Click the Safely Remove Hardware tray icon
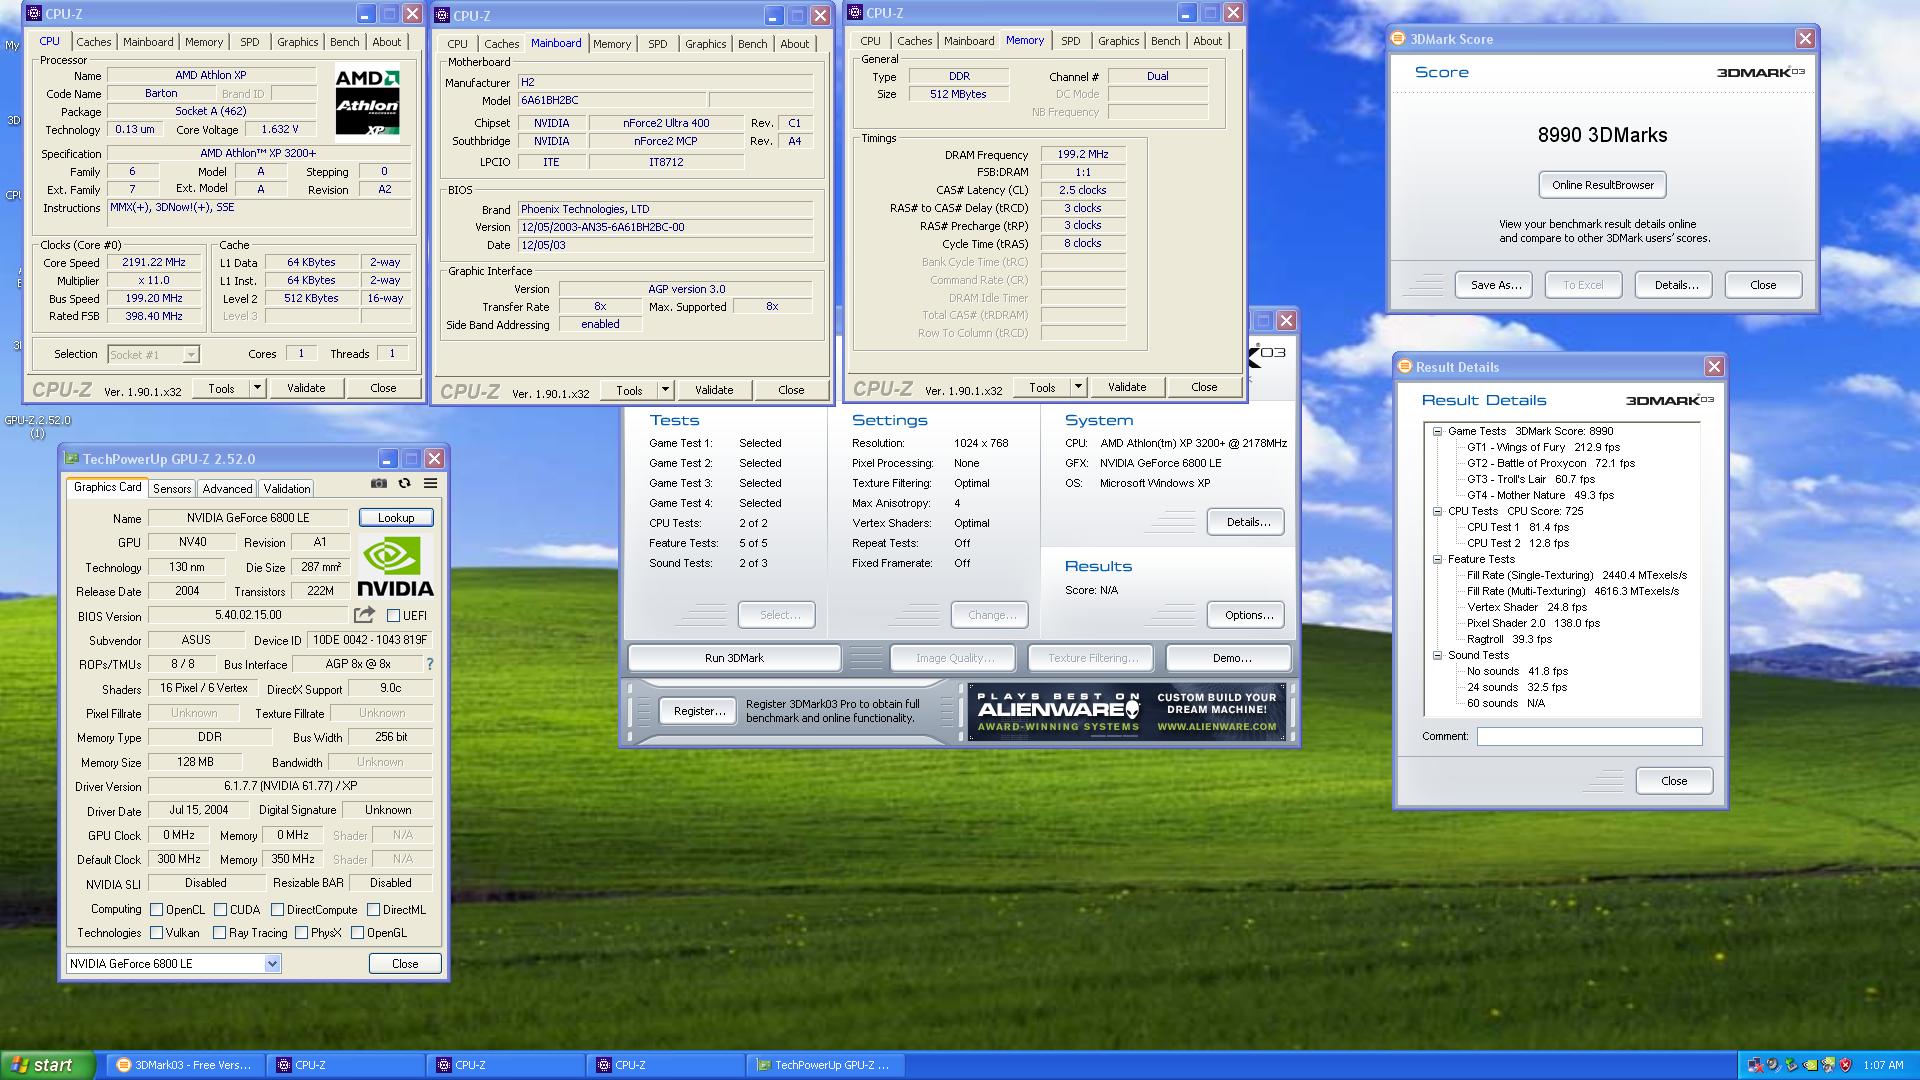 [1791, 1065]
